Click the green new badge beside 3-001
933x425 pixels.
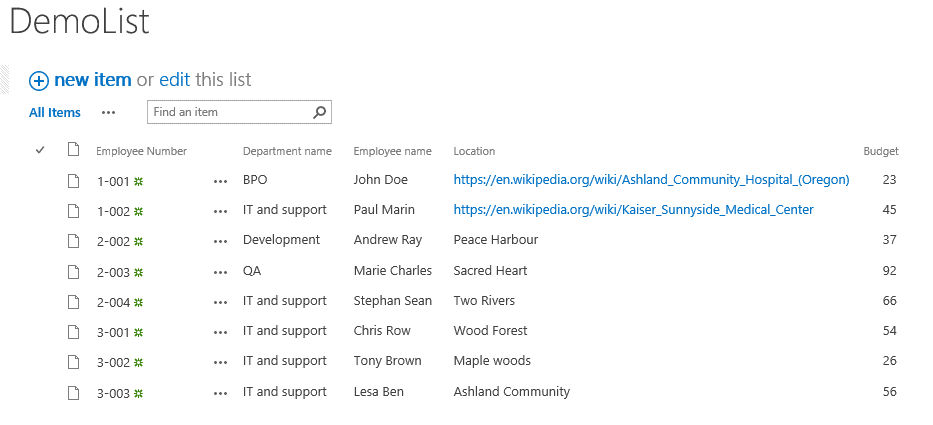pos(139,332)
